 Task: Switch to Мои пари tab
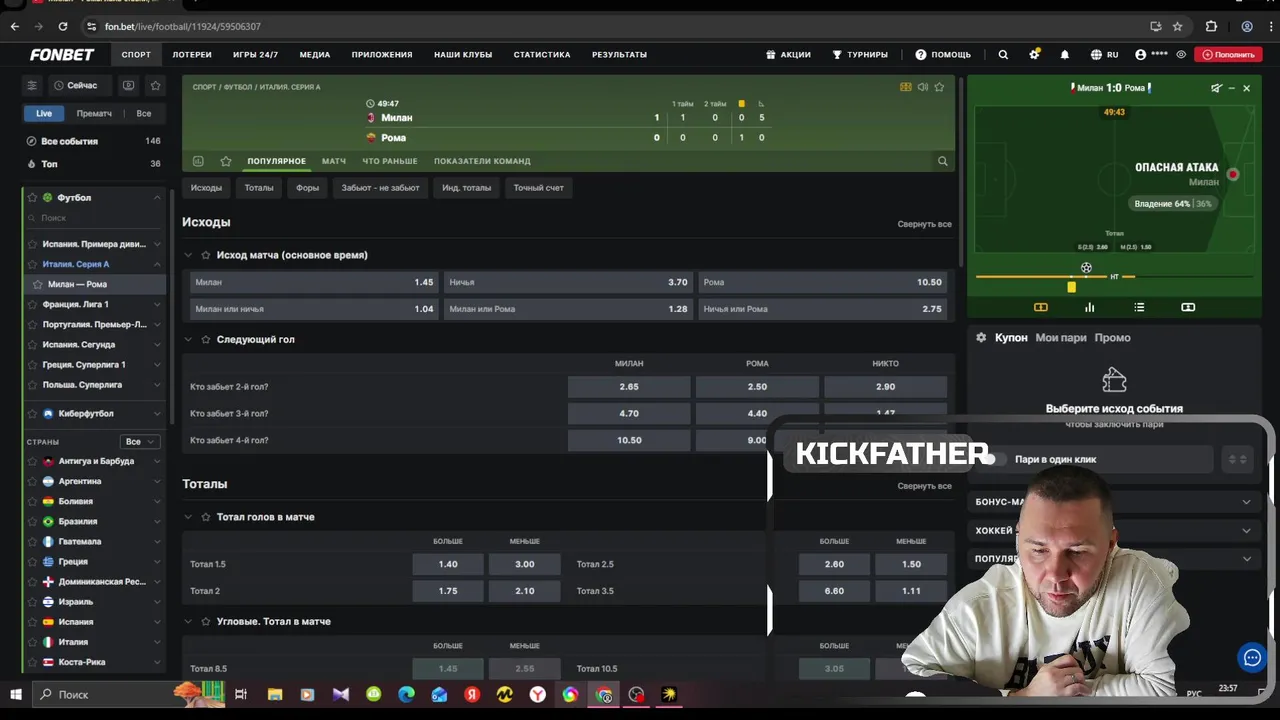pyautogui.click(x=1061, y=338)
